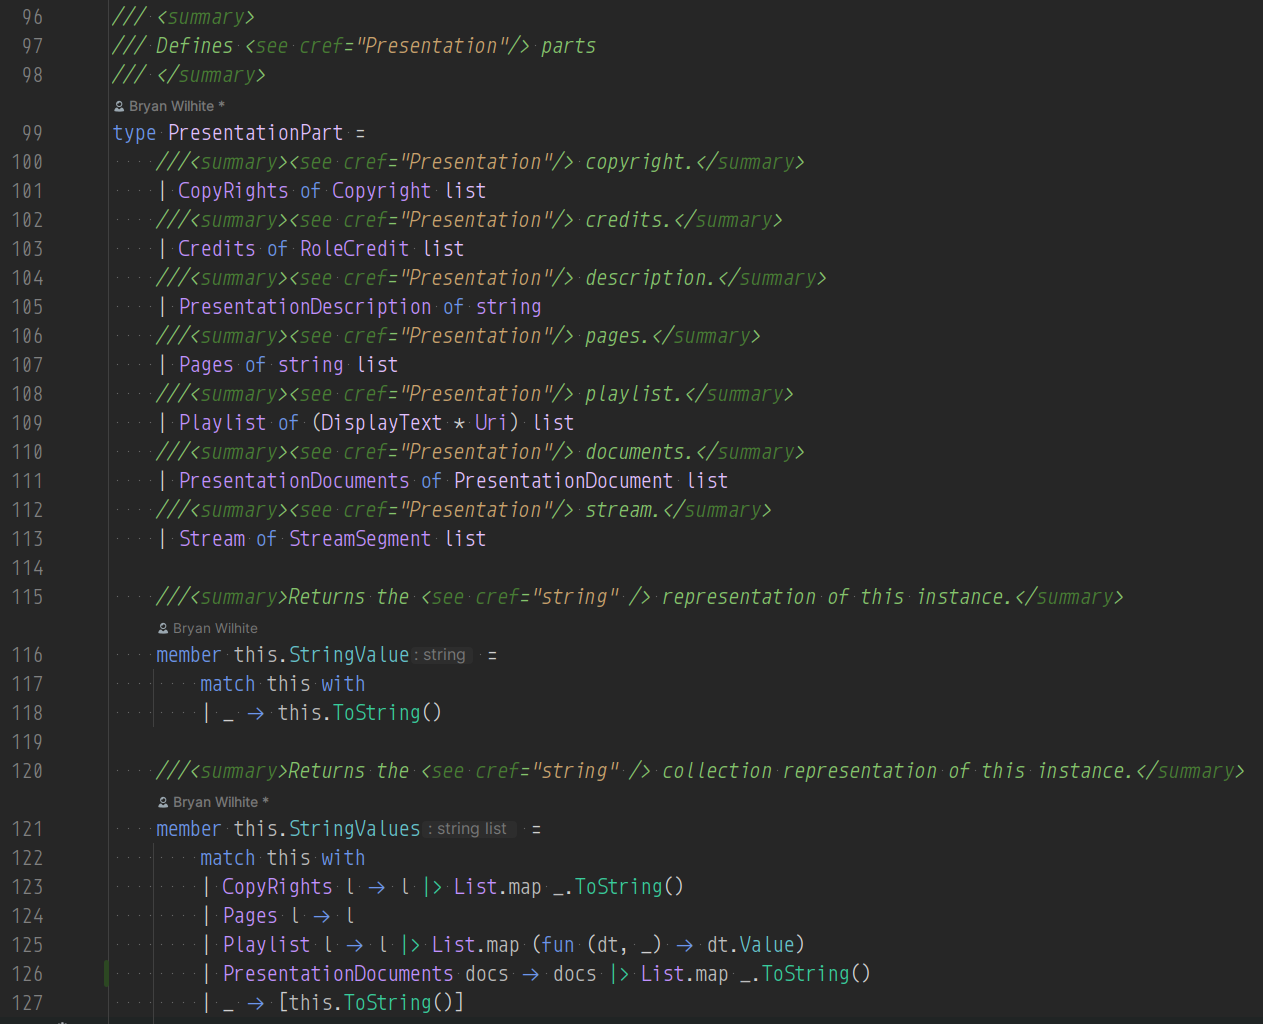1263x1024 pixels.
Task: Click line number 121 in the gutter
Action: [27, 829]
